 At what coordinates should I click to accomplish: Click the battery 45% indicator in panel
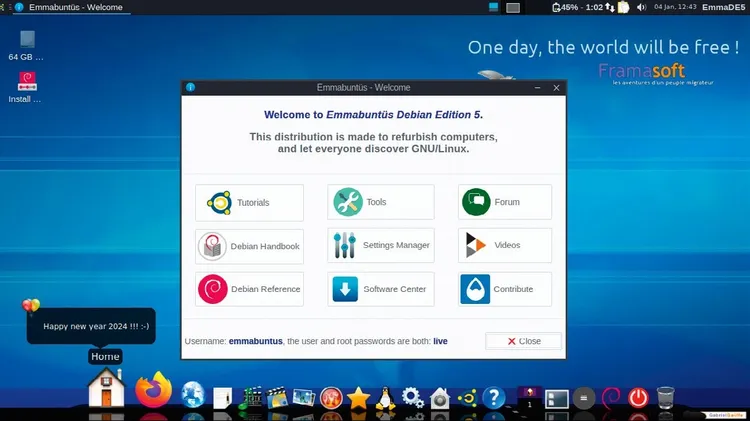[x=577, y=7]
